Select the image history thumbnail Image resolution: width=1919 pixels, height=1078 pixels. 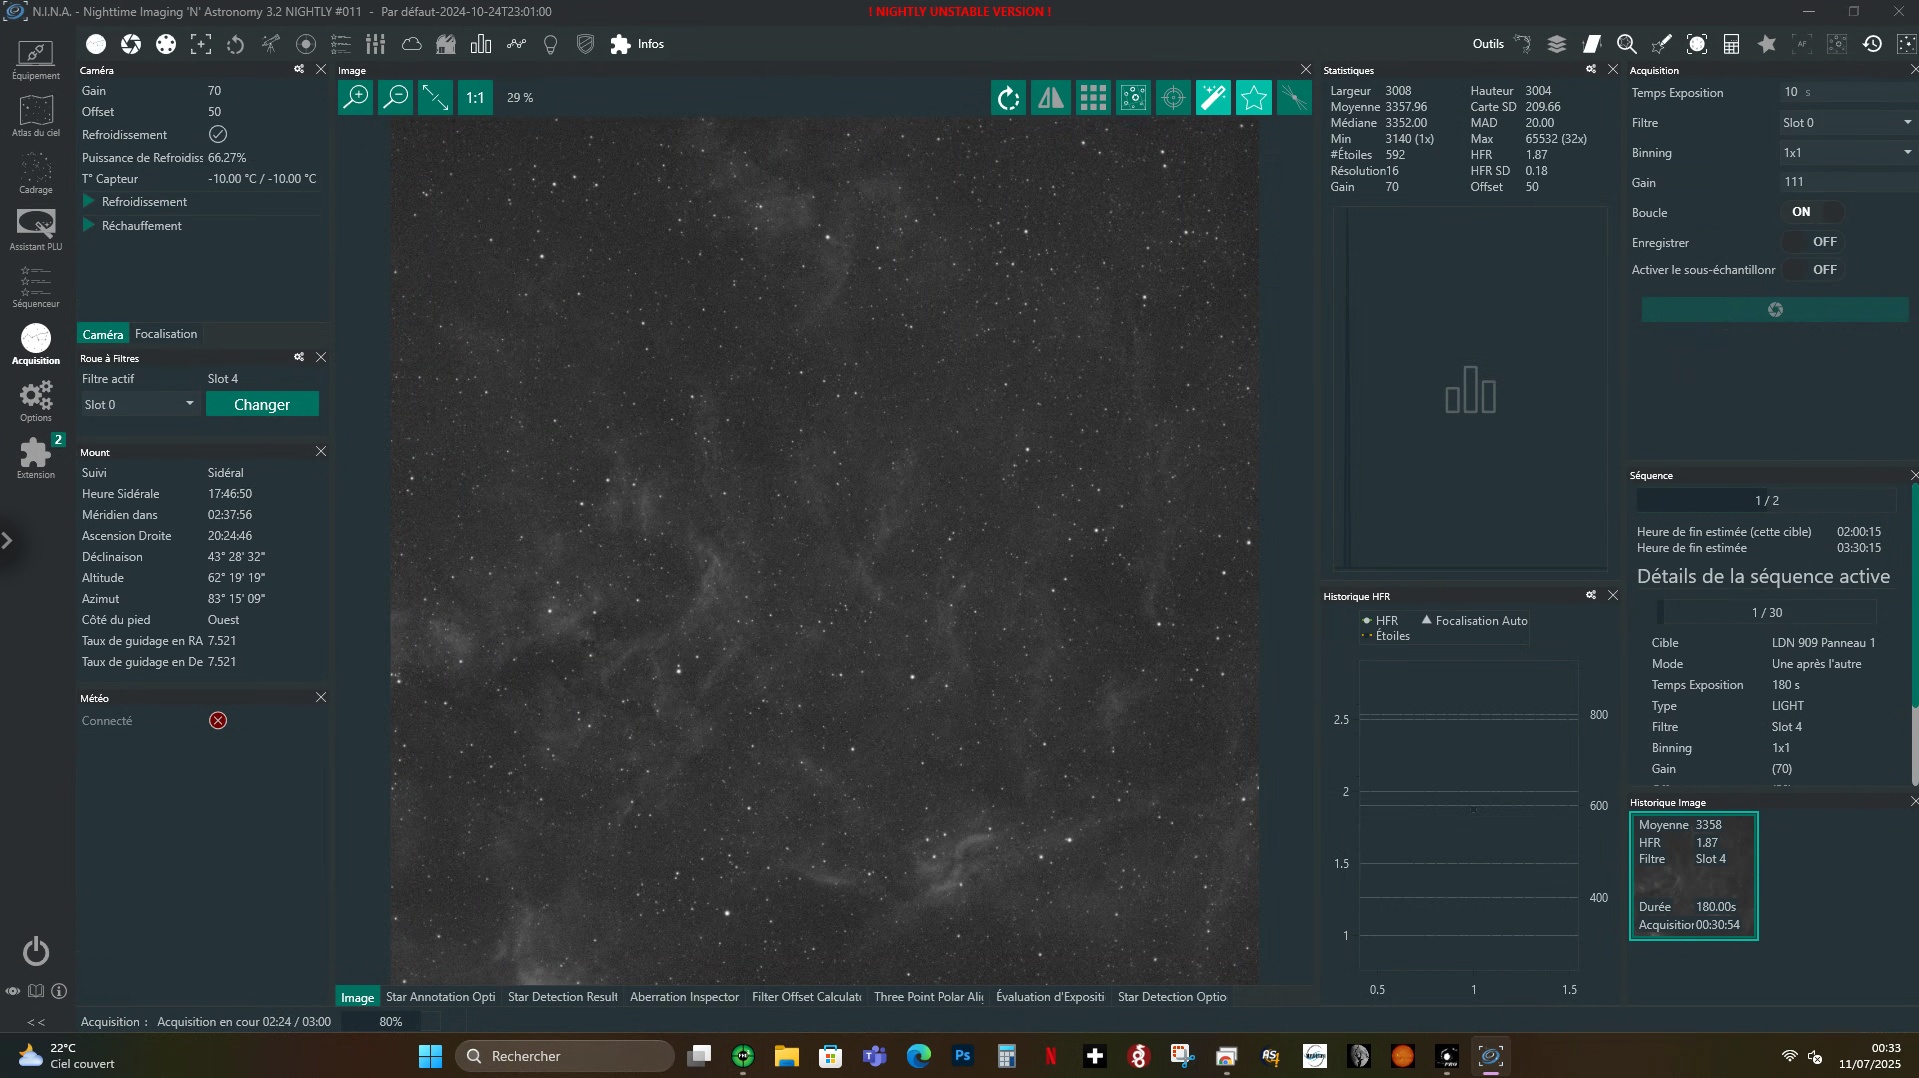point(1693,876)
